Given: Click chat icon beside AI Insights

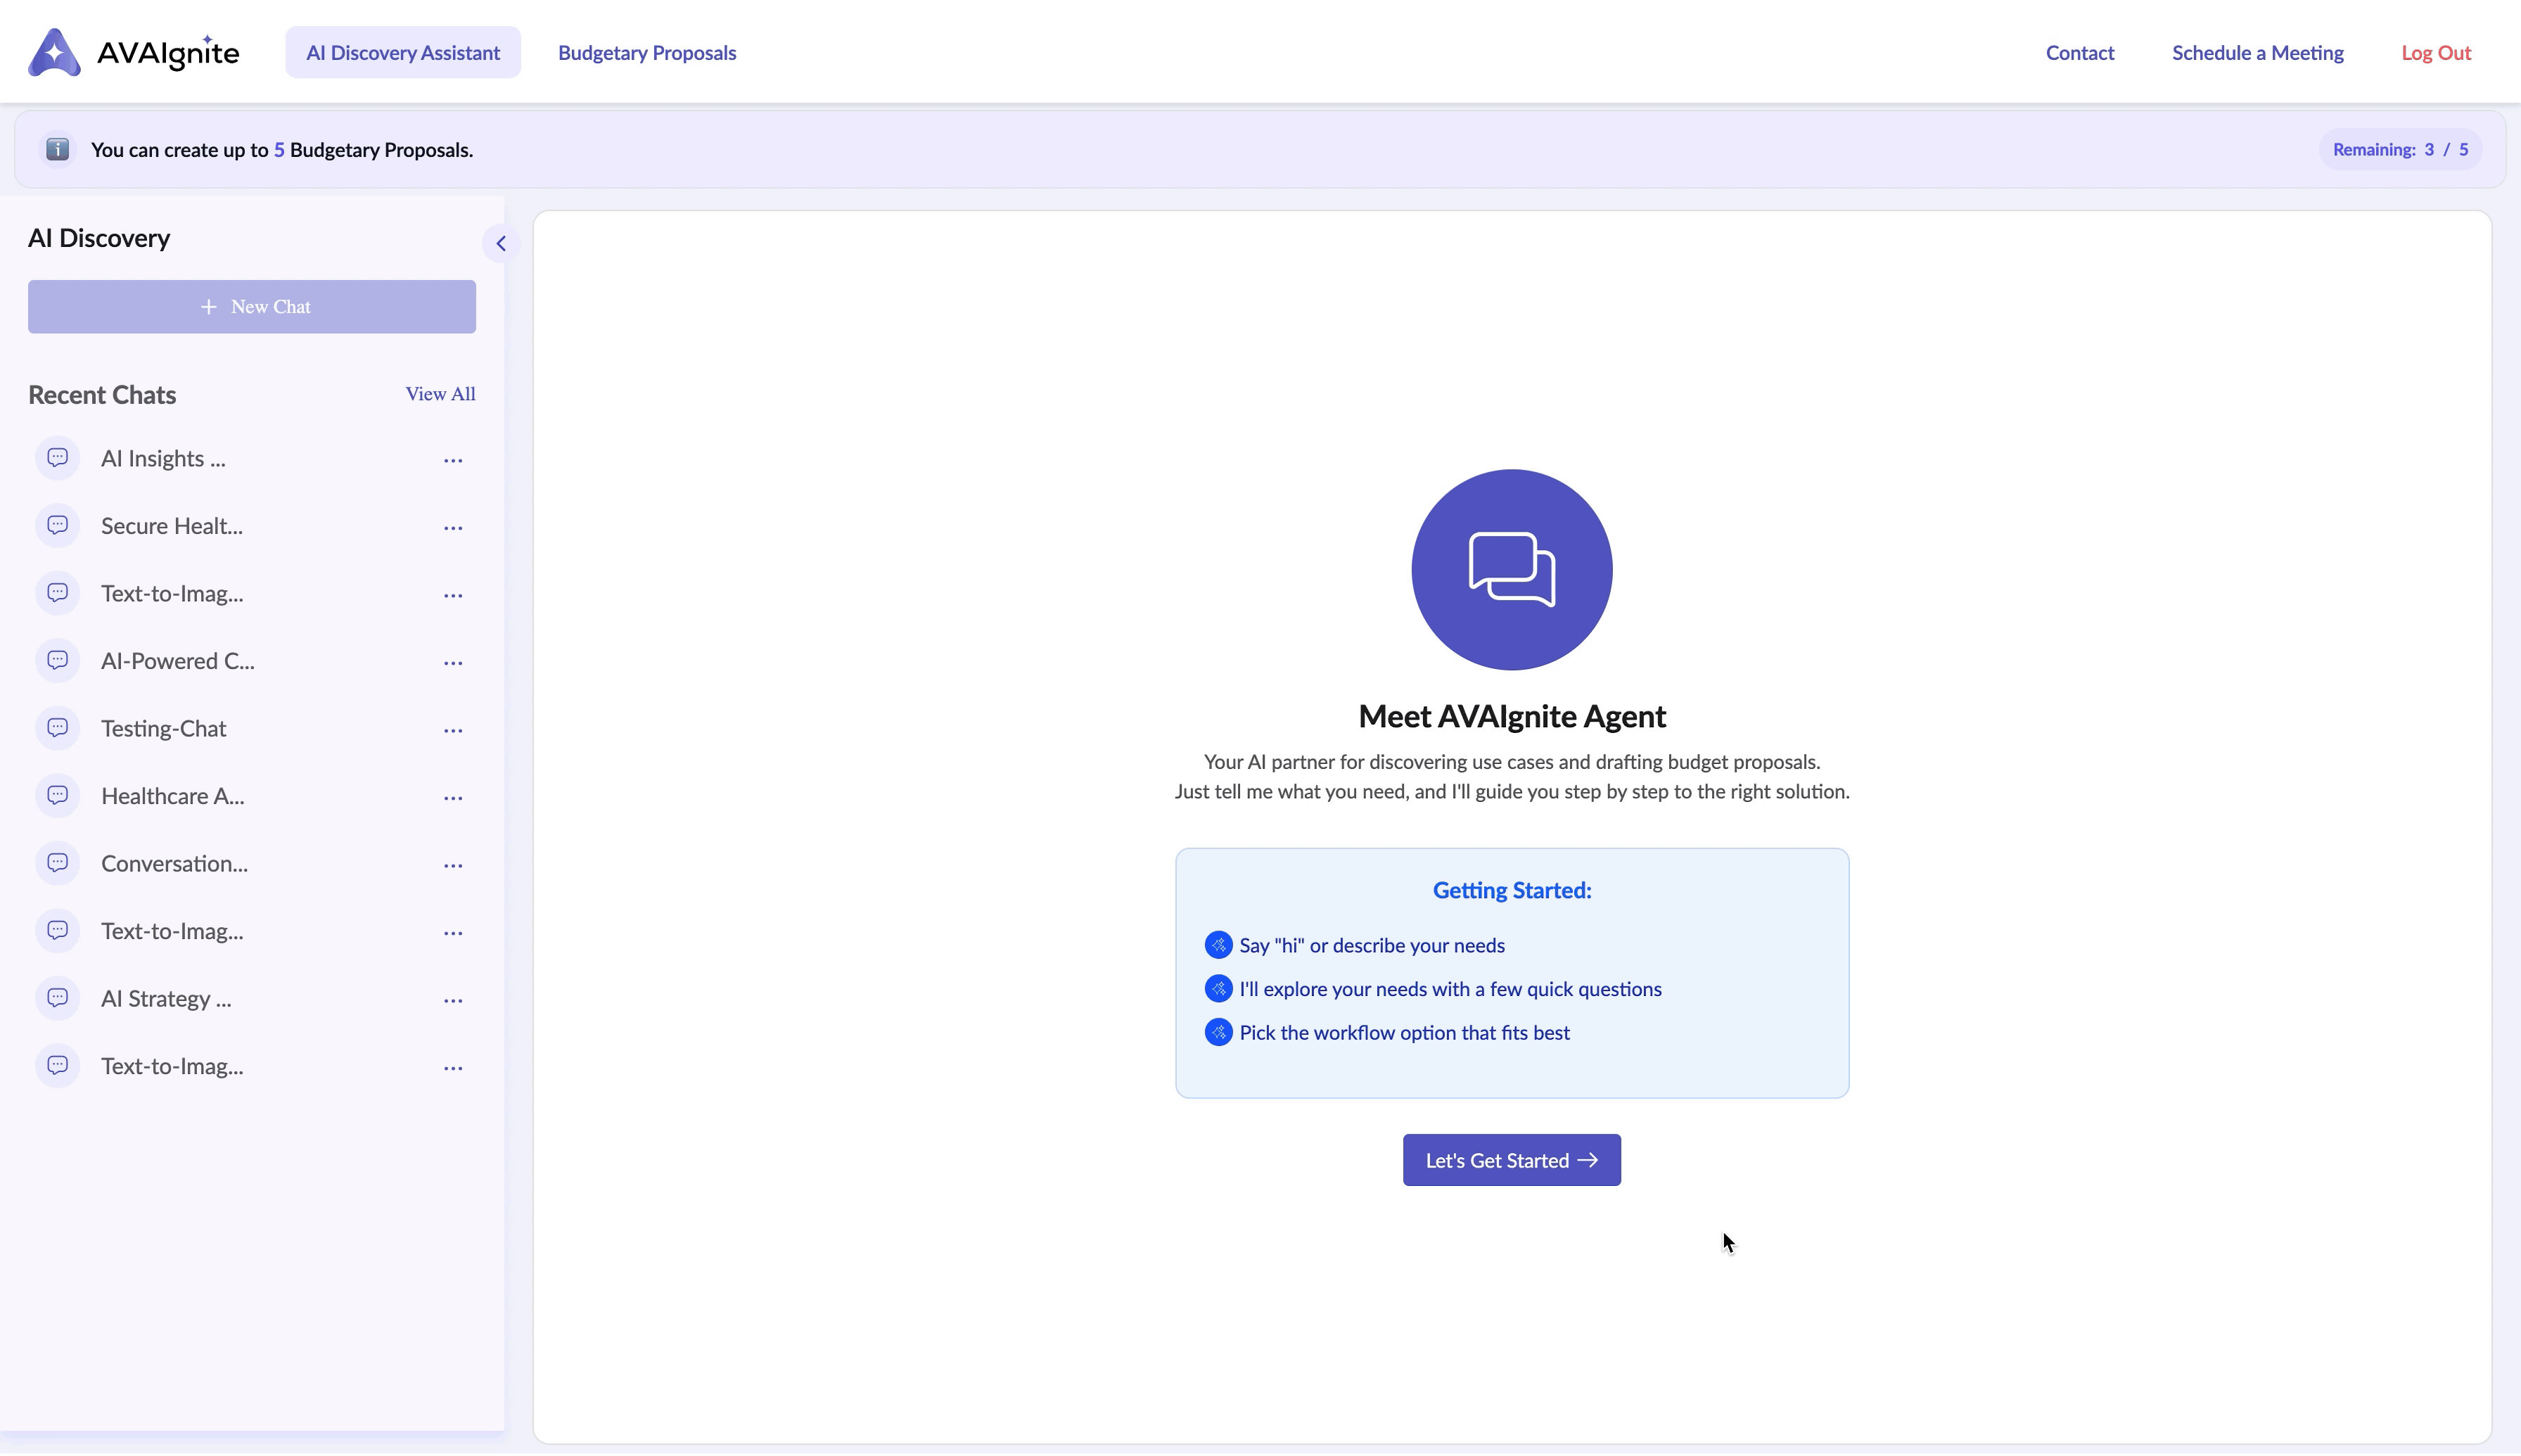Looking at the screenshot, I should 58,458.
